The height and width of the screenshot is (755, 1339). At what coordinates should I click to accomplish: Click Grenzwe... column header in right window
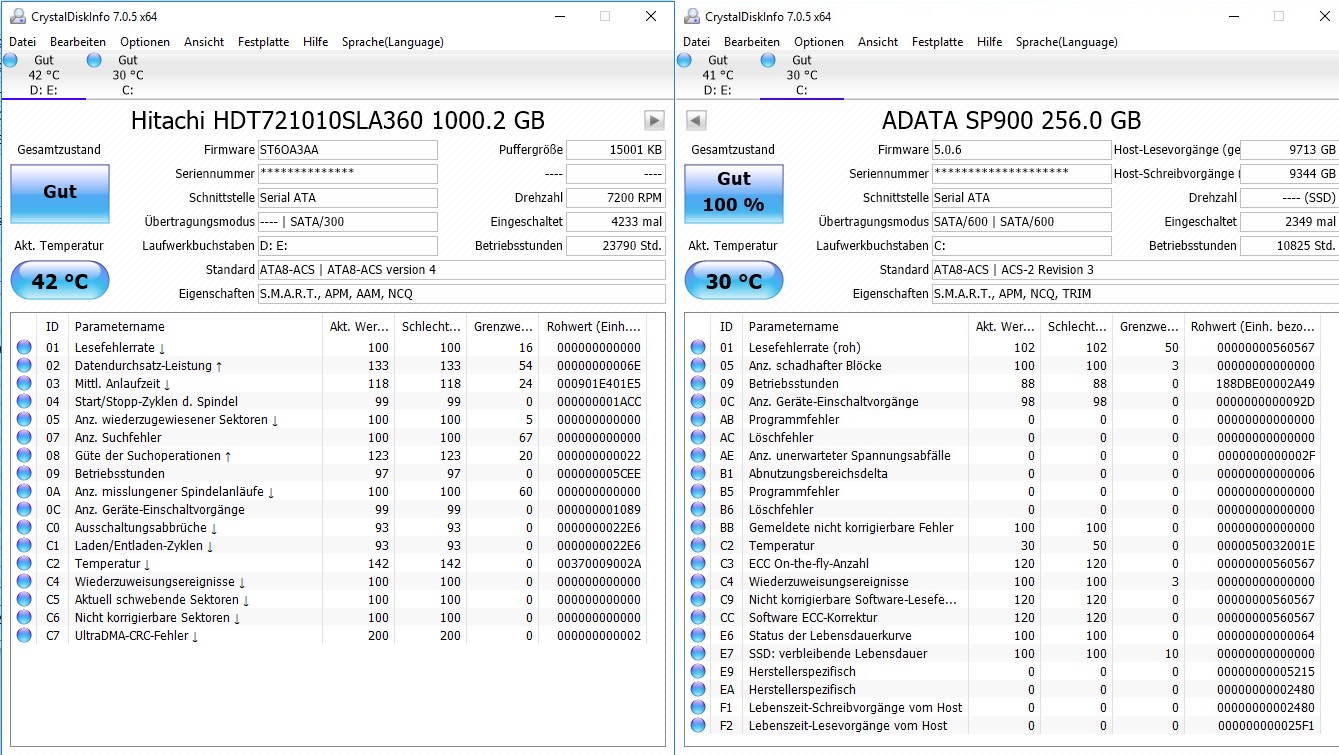[x=1148, y=327]
